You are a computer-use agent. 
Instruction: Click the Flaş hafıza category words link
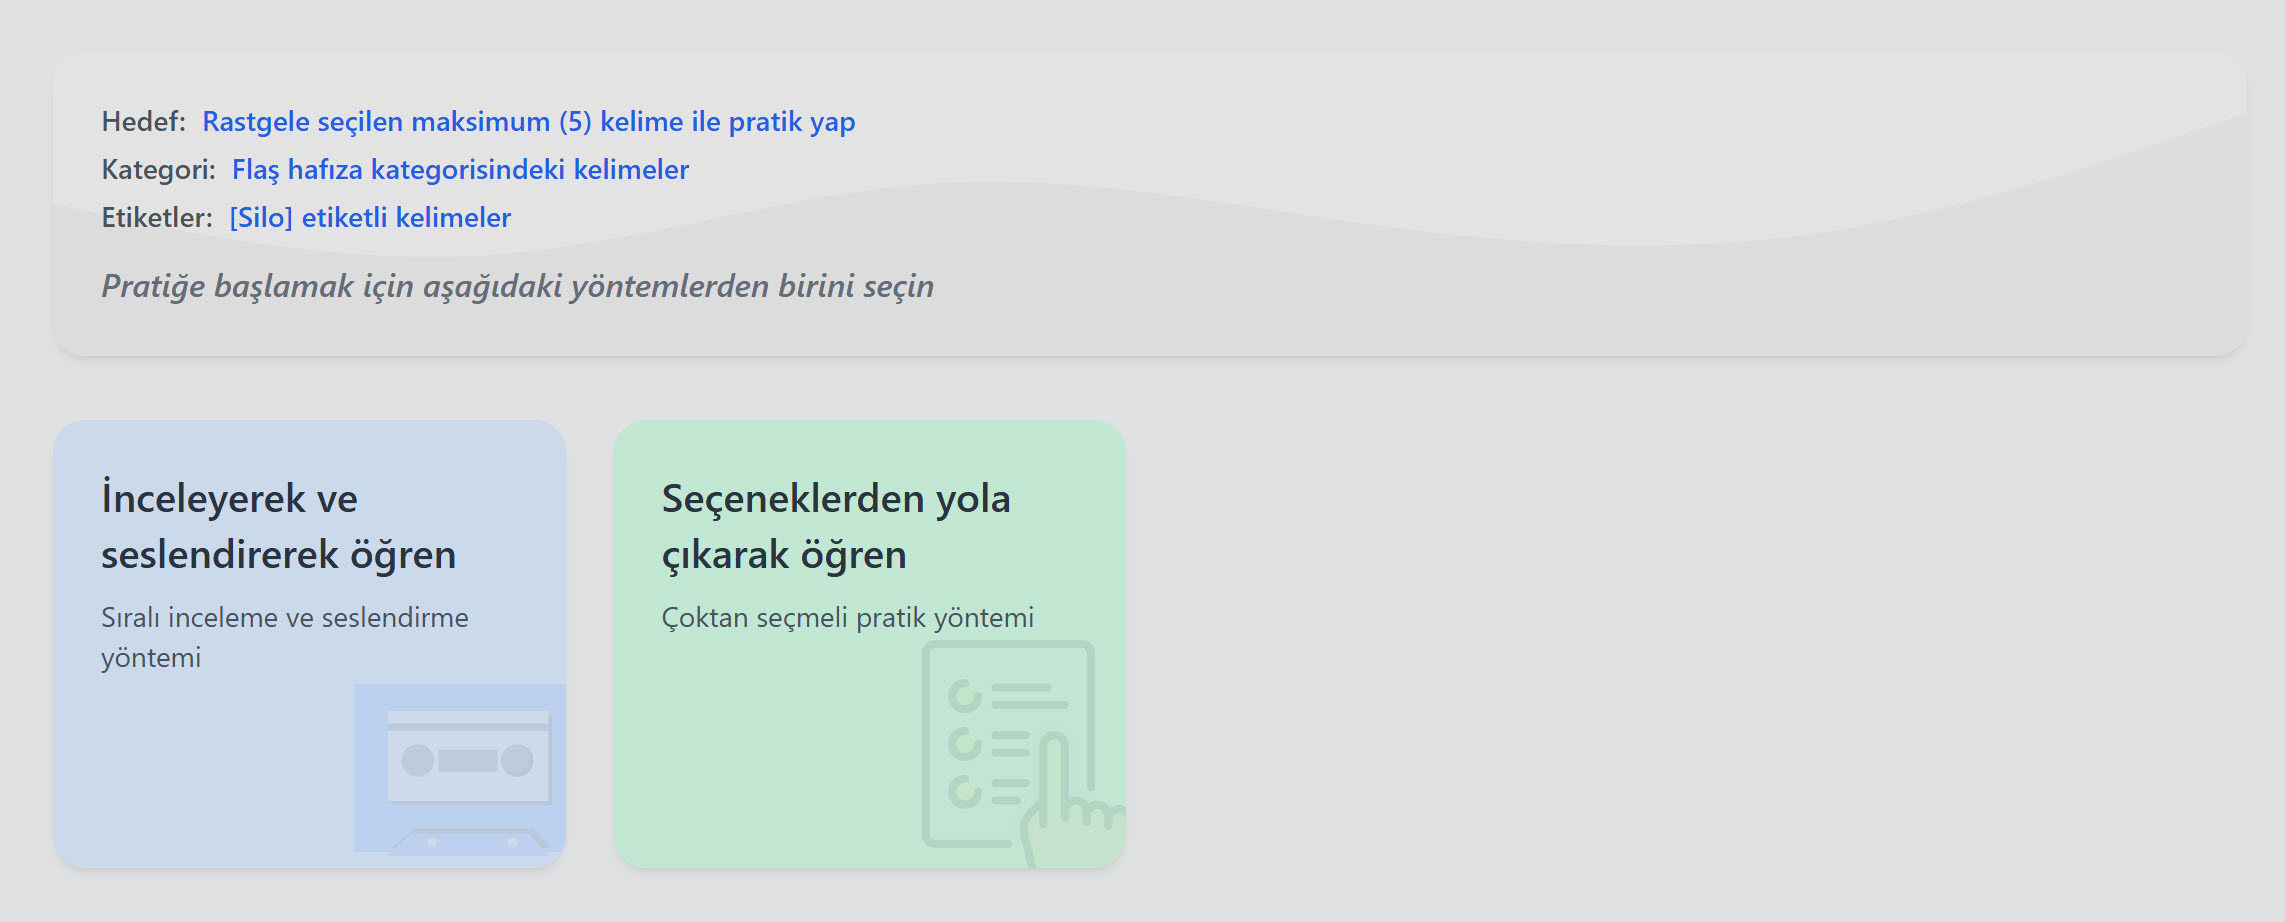pyautogui.click(x=460, y=170)
